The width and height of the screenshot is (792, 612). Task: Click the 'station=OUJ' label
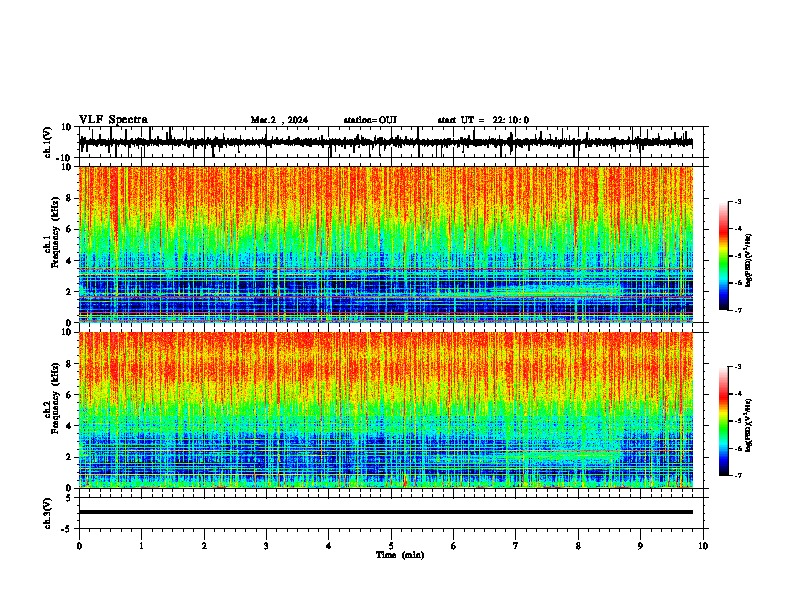(x=370, y=120)
